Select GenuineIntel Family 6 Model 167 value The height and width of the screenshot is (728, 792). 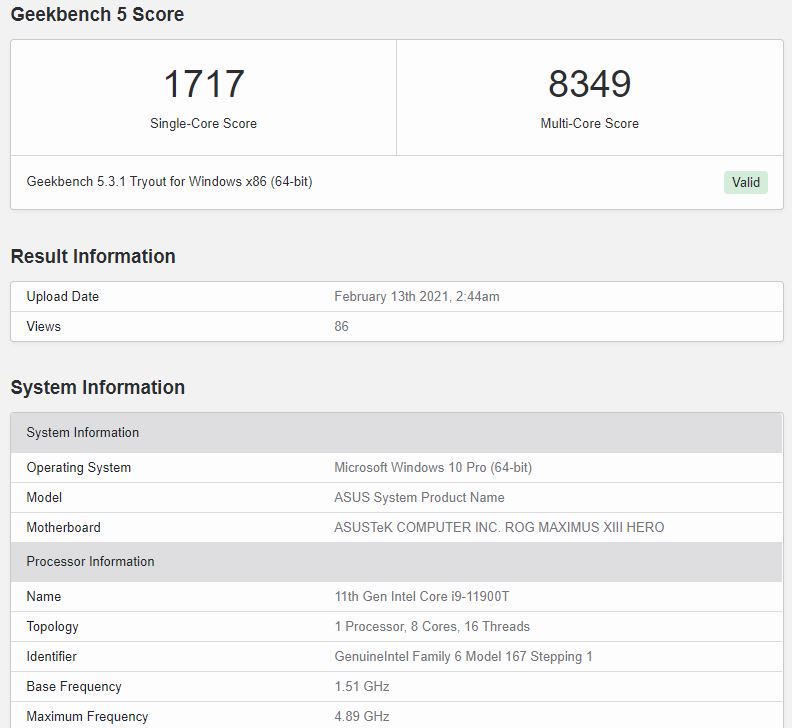click(463, 656)
